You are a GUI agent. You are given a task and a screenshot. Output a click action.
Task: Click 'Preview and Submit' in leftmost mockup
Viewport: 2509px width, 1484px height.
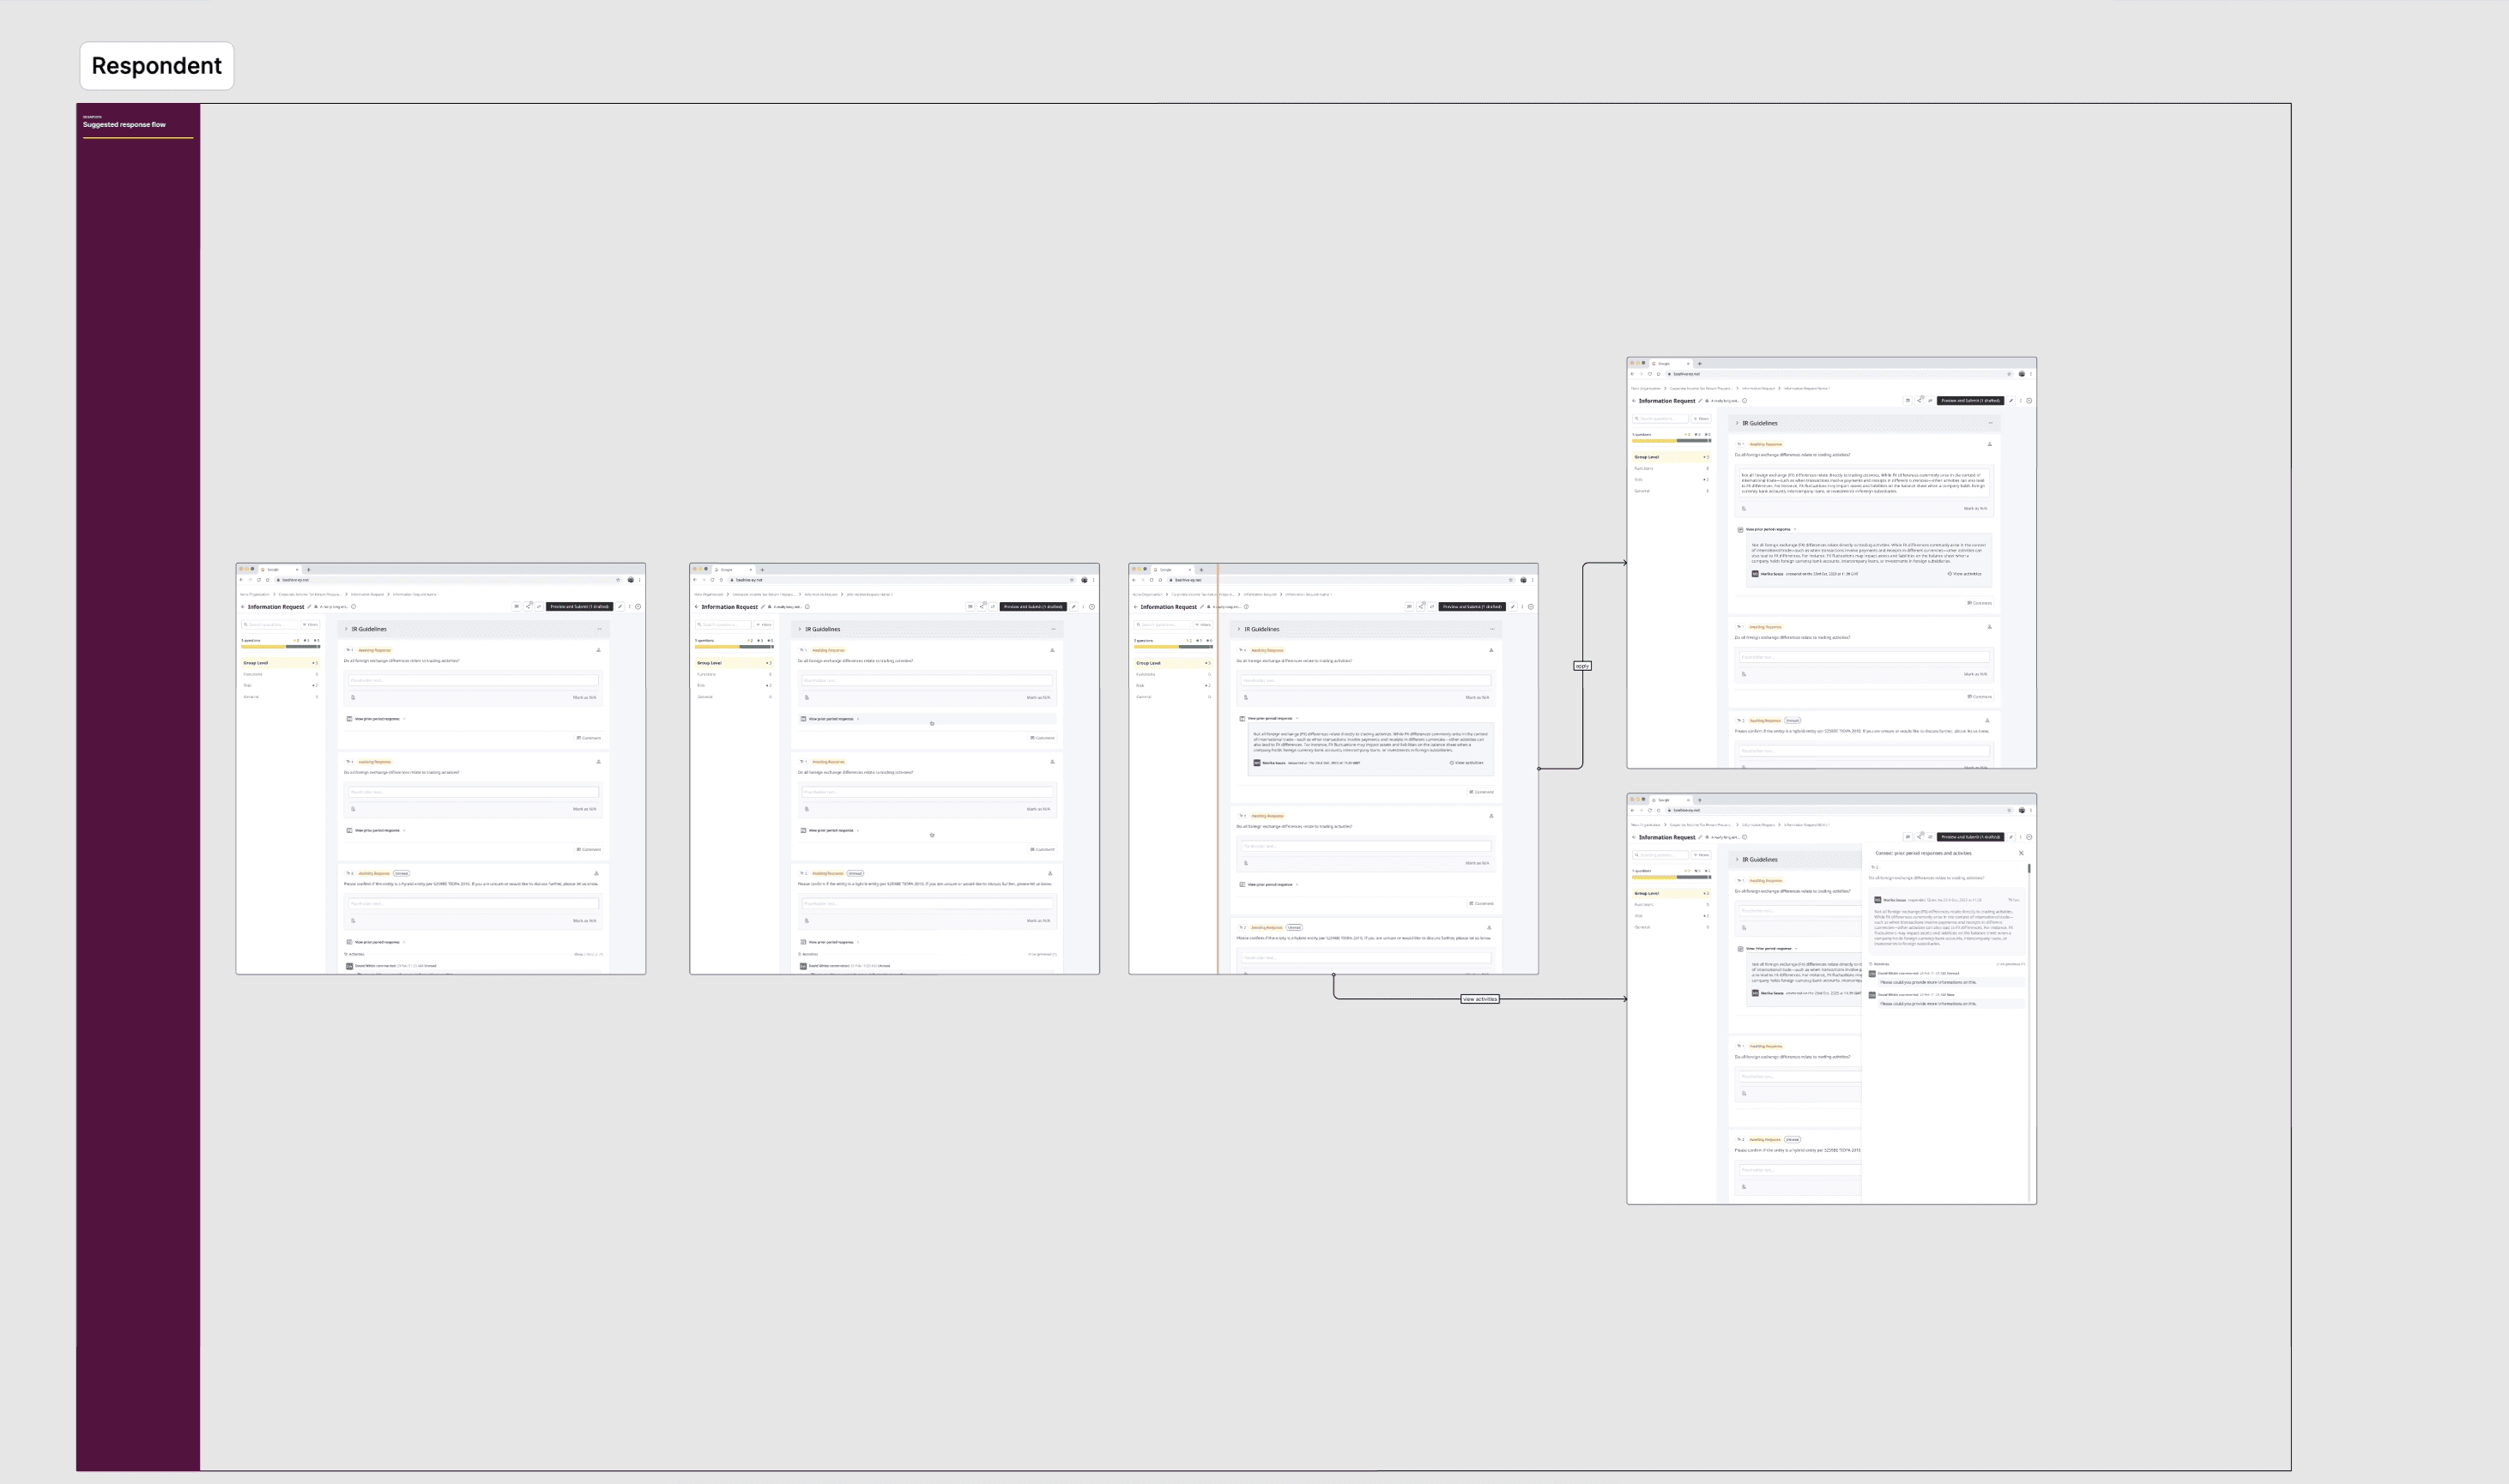pyautogui.click(x=579, y=607)
